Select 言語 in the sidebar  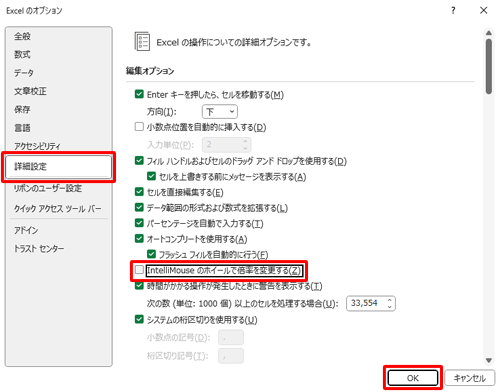(22, 128)
